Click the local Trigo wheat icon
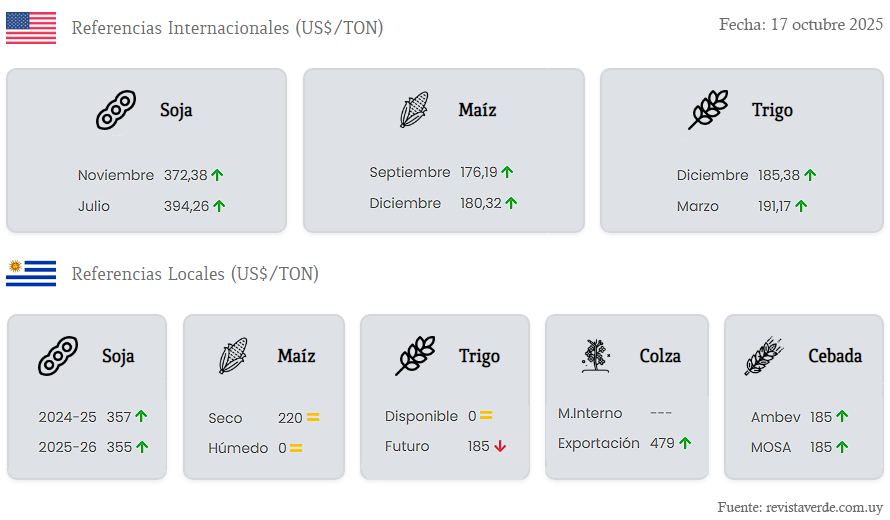 (415, 356)
